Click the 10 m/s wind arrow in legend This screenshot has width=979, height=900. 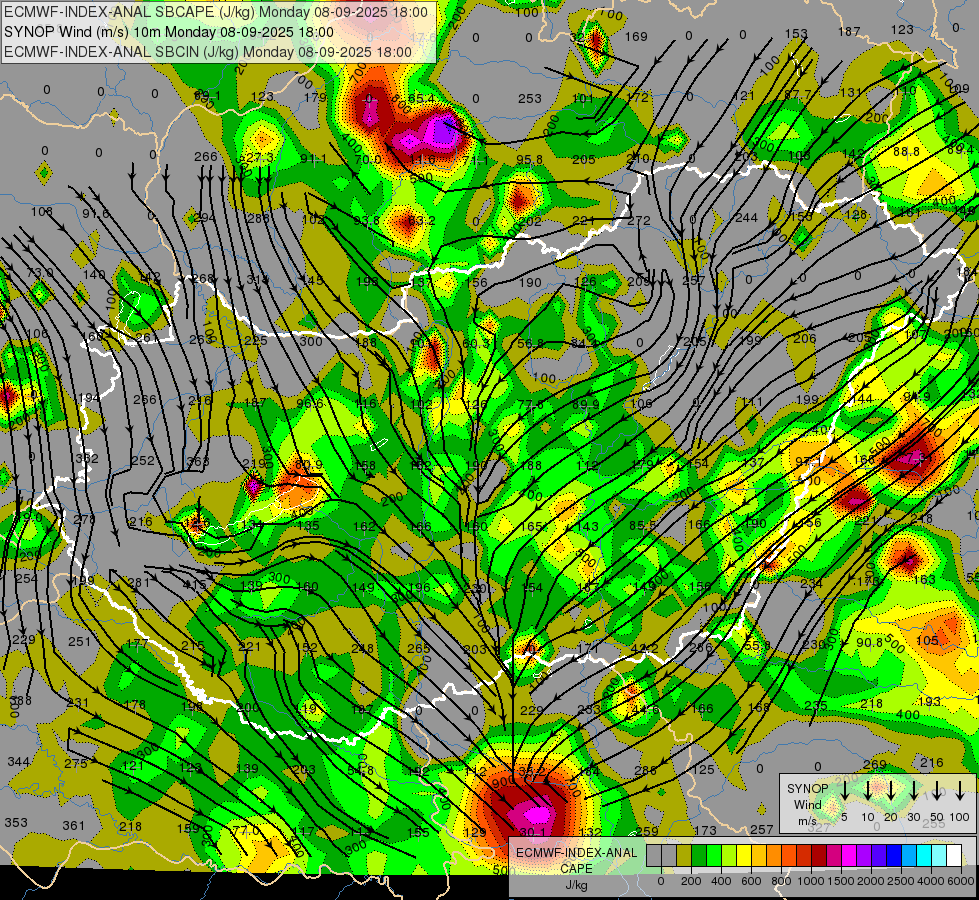(867, 791)
